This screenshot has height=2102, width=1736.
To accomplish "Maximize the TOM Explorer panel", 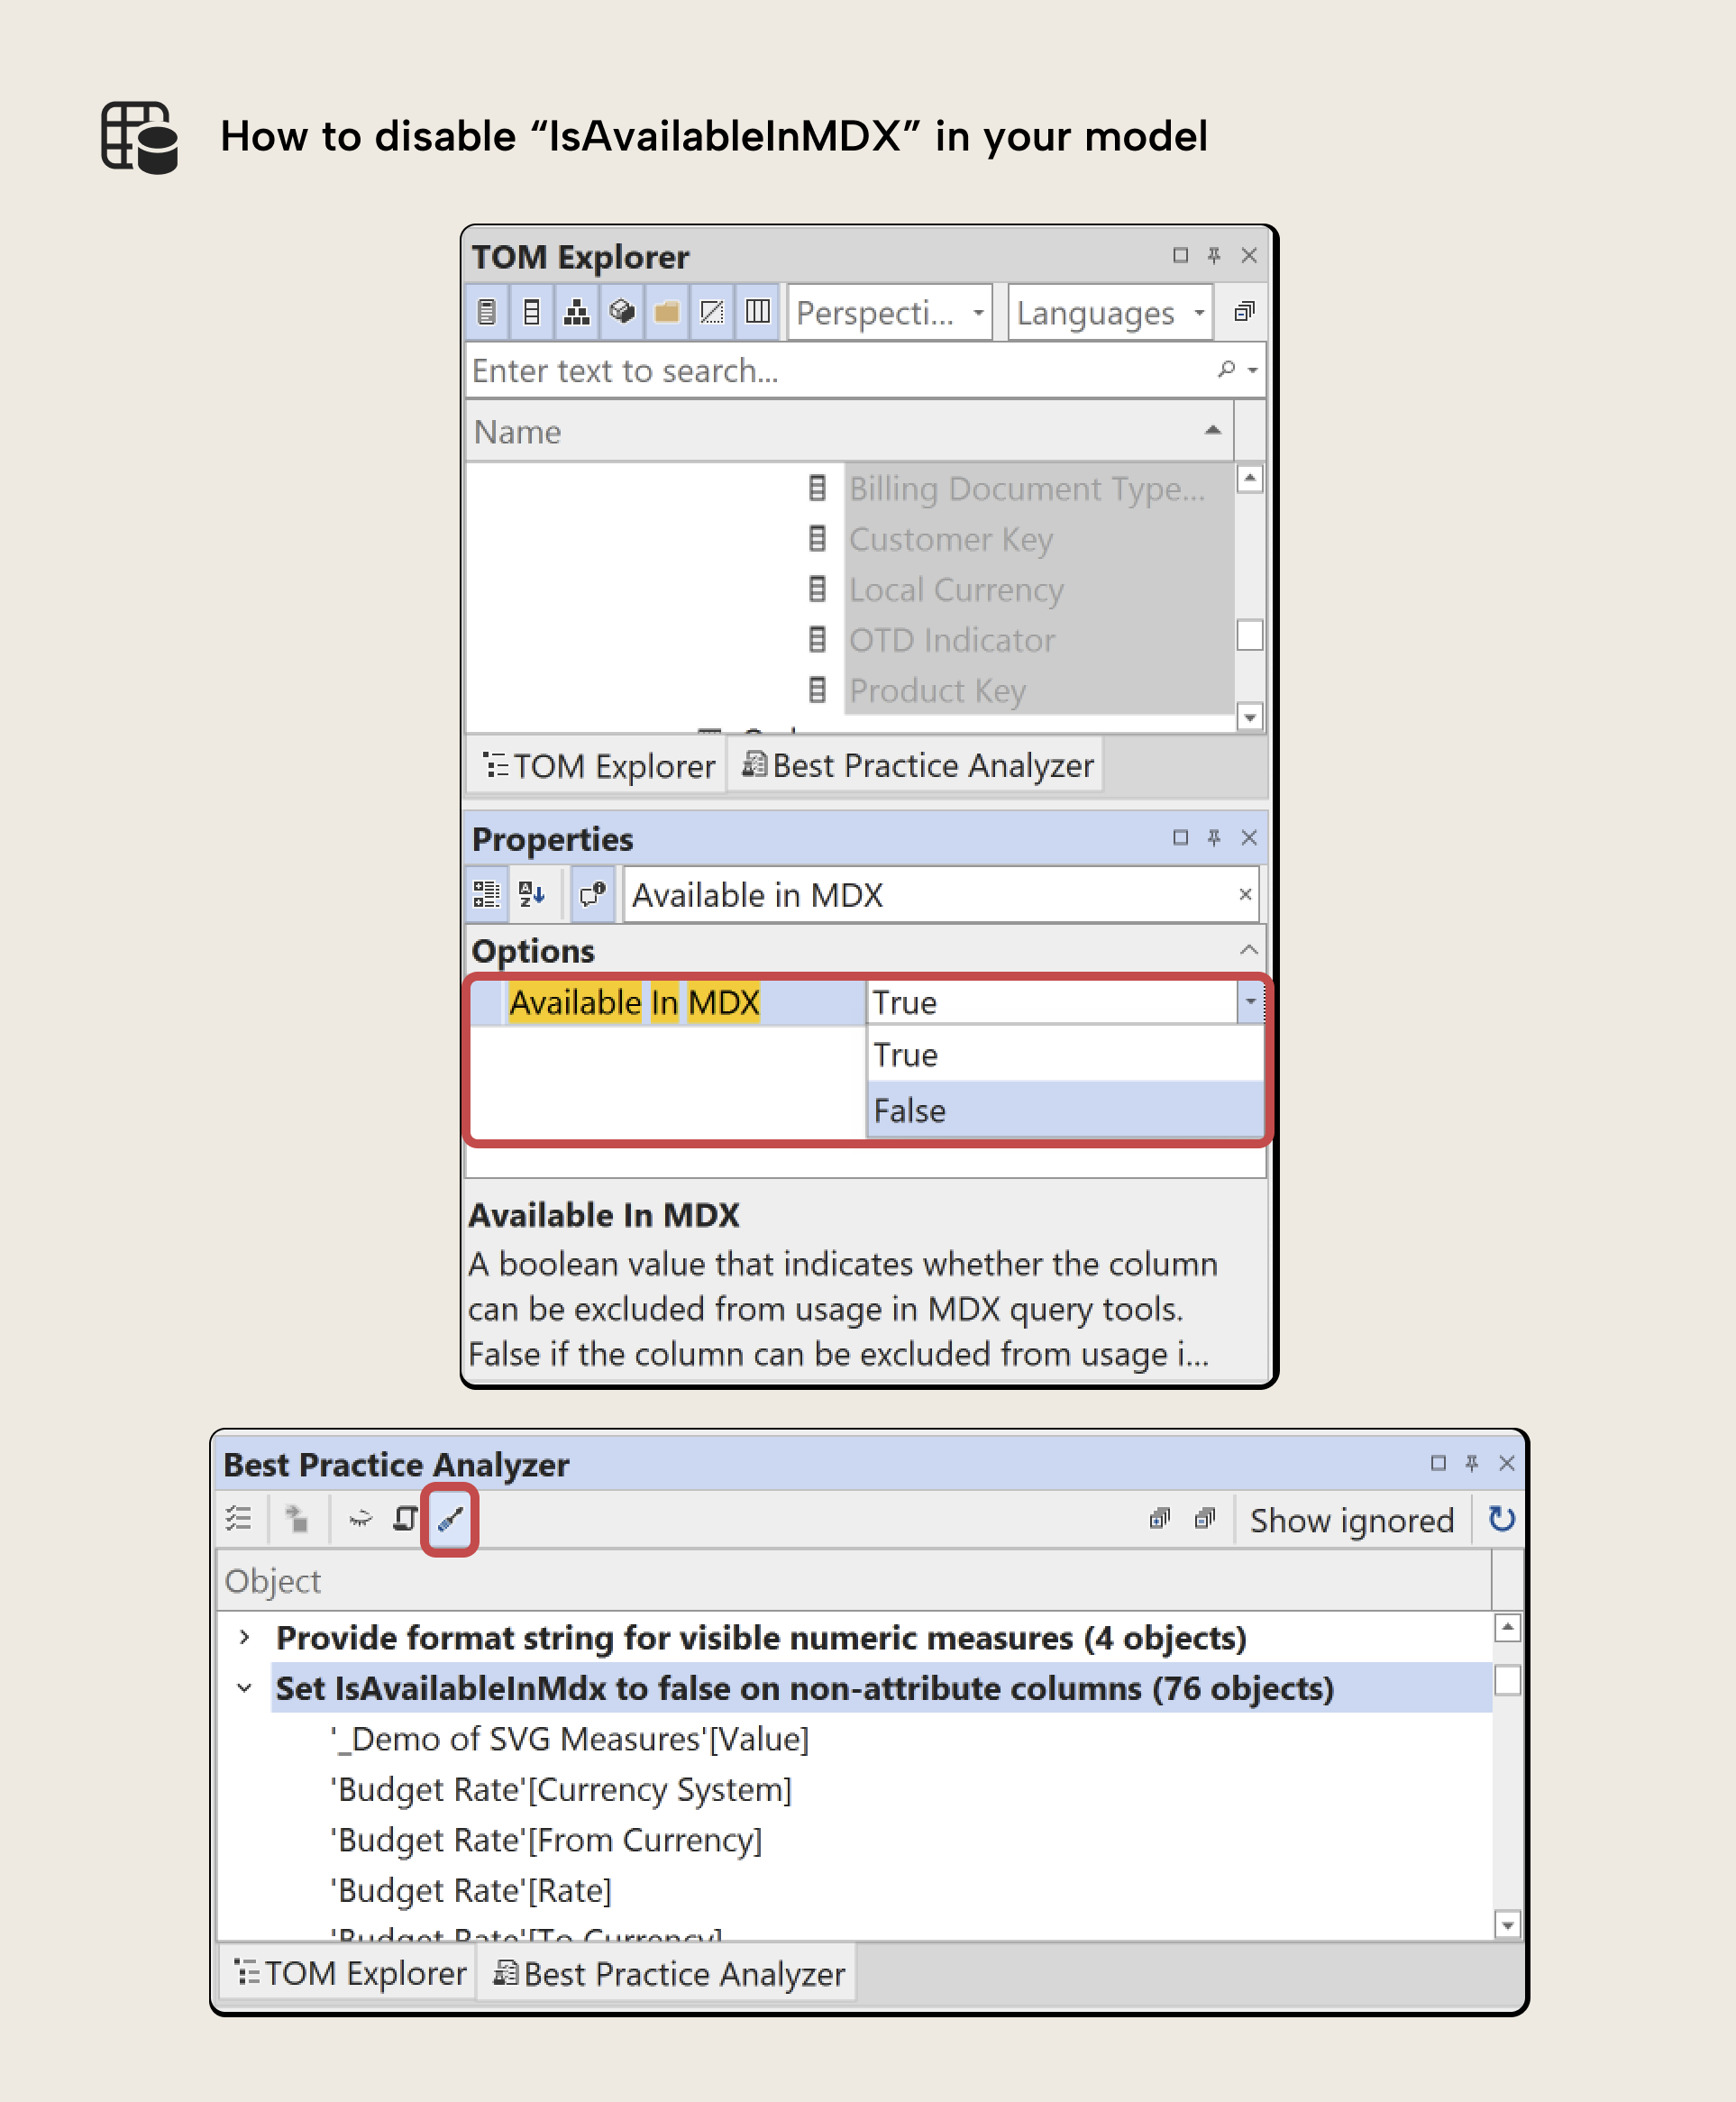I will [x=1180, y=255].
